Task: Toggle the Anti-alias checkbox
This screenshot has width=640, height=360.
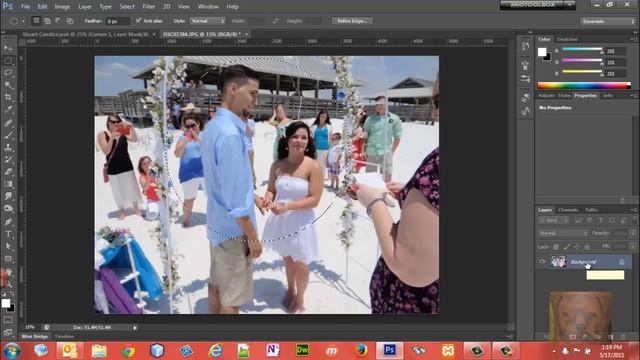Action: click(x=138, y=20)
